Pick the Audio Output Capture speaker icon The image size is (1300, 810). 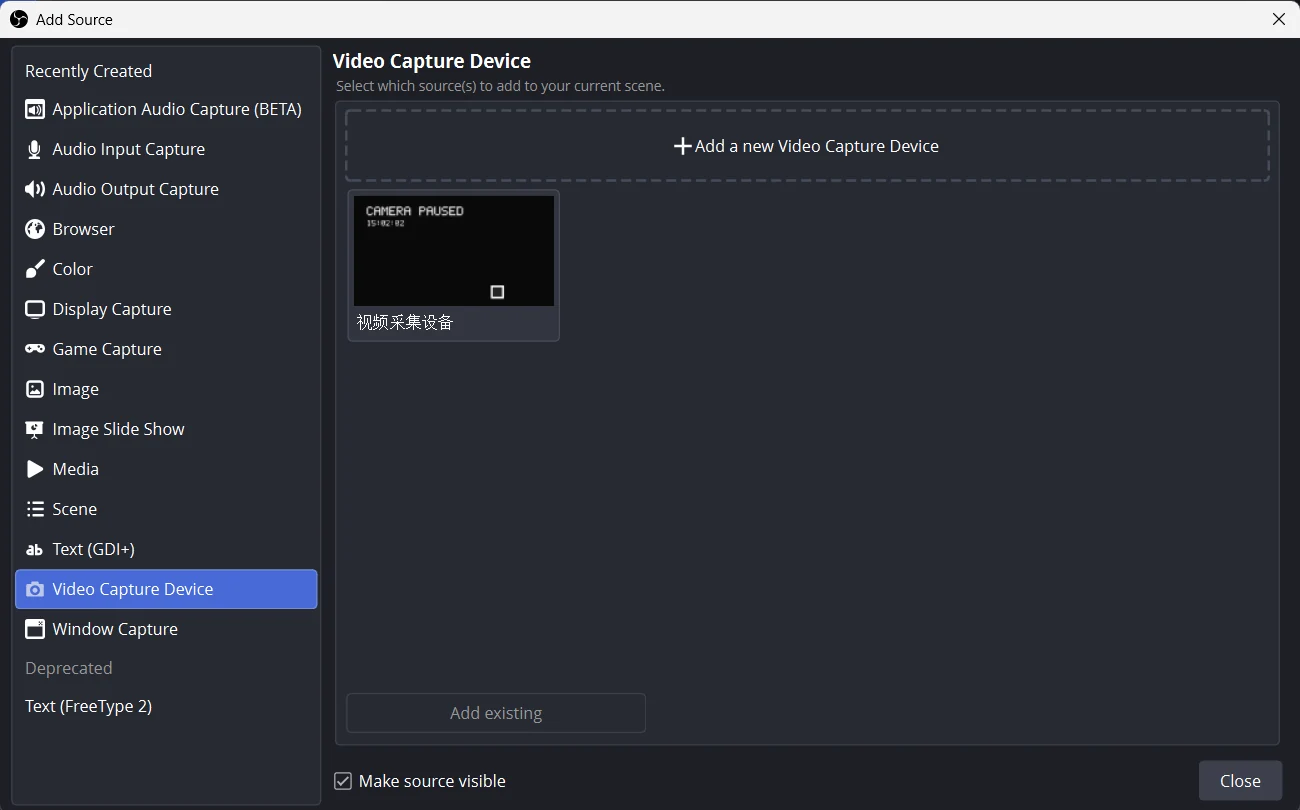click(x=35, y=189)
